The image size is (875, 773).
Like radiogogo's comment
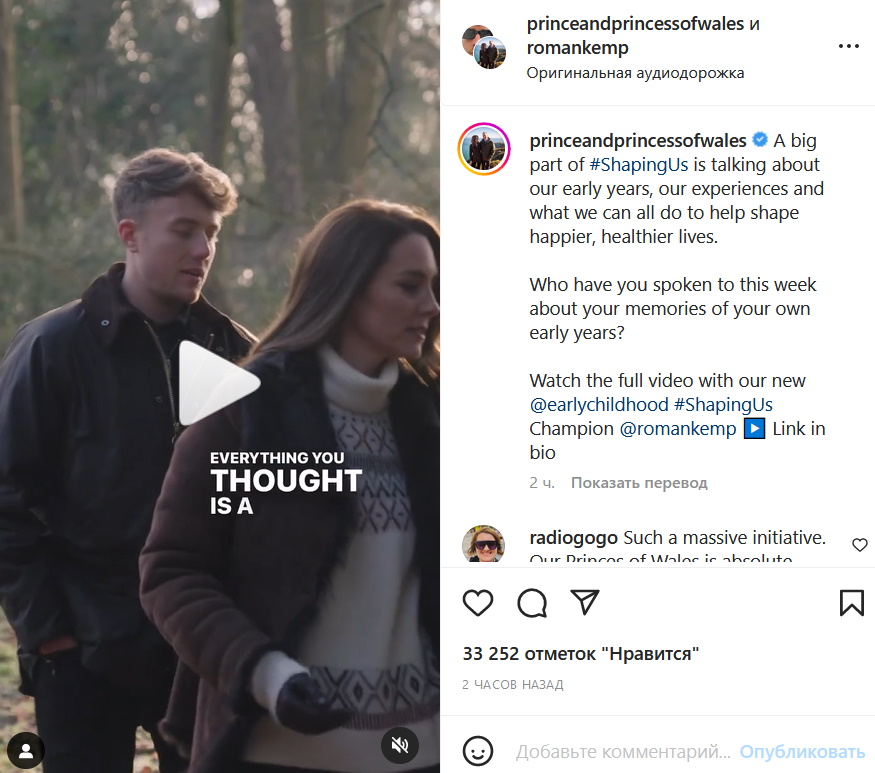pos(859,545)
